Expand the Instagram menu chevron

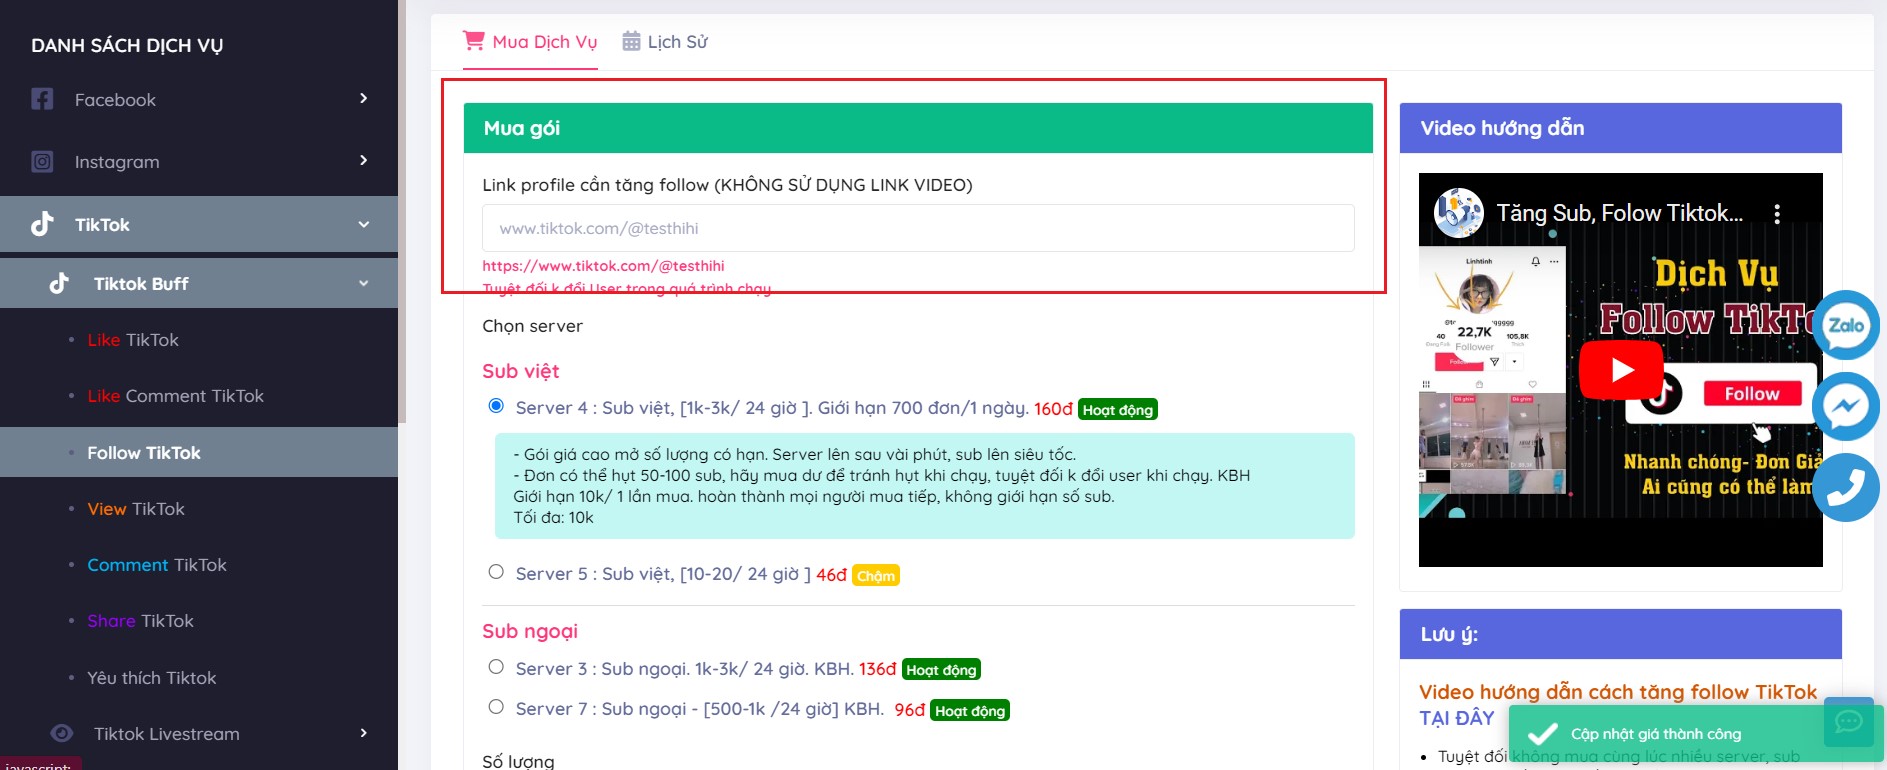point(364,160)
